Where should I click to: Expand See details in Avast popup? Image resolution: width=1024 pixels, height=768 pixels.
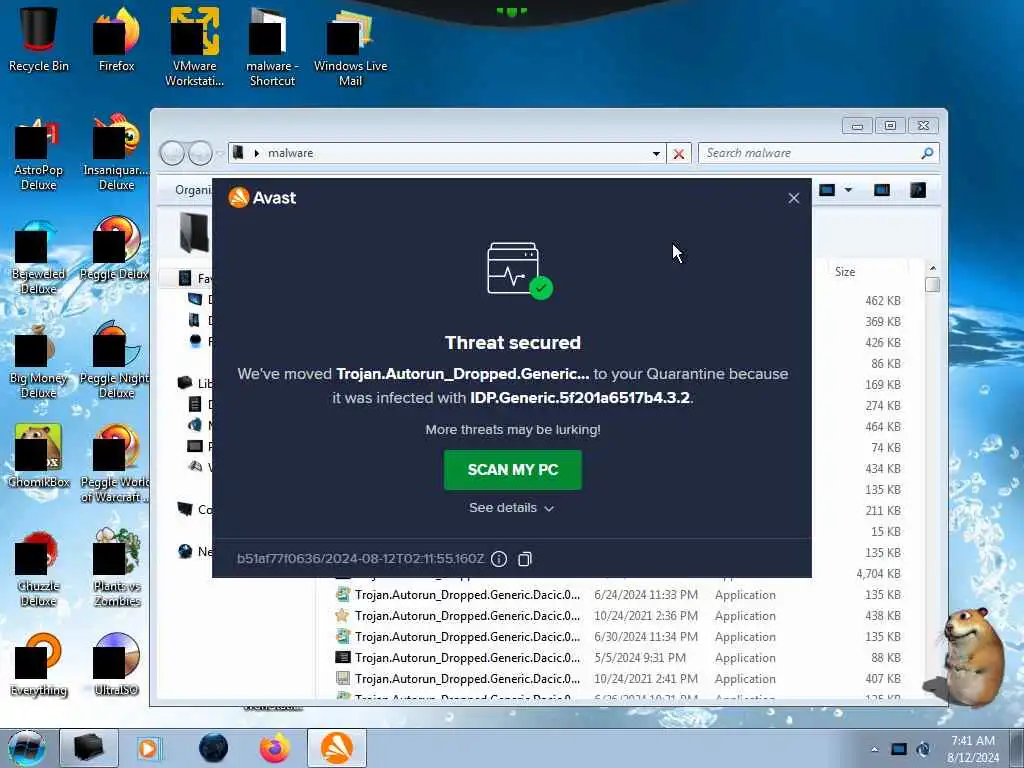[x=511, y=507]
